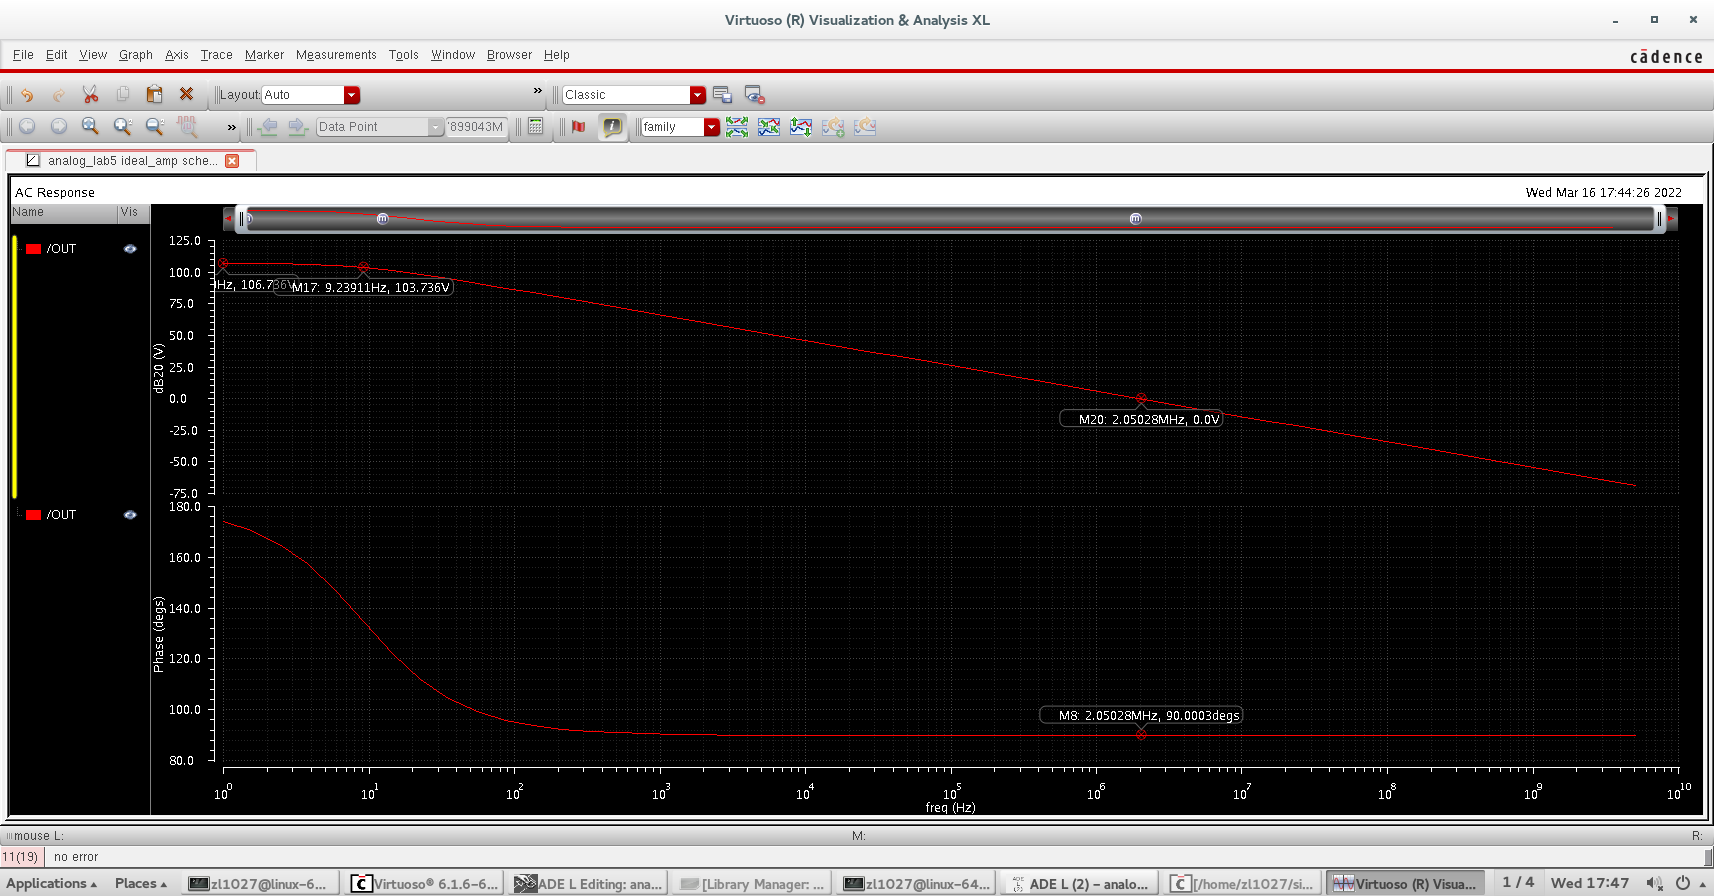Screen dimensions: 1714x896
Task: Select marker M20 label at 2.05028MHz
Action: (x=1141, y=419)
